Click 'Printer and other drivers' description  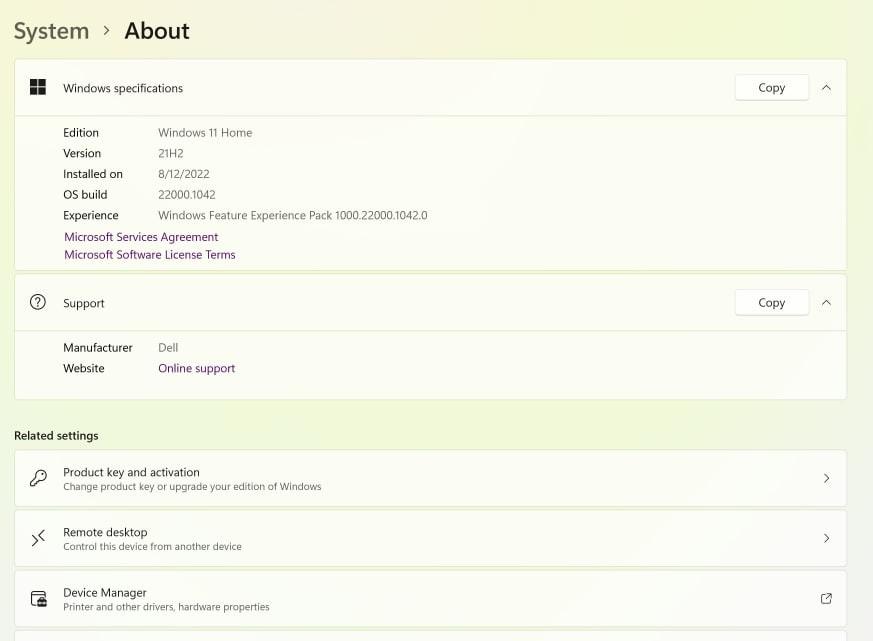[166, 607]
